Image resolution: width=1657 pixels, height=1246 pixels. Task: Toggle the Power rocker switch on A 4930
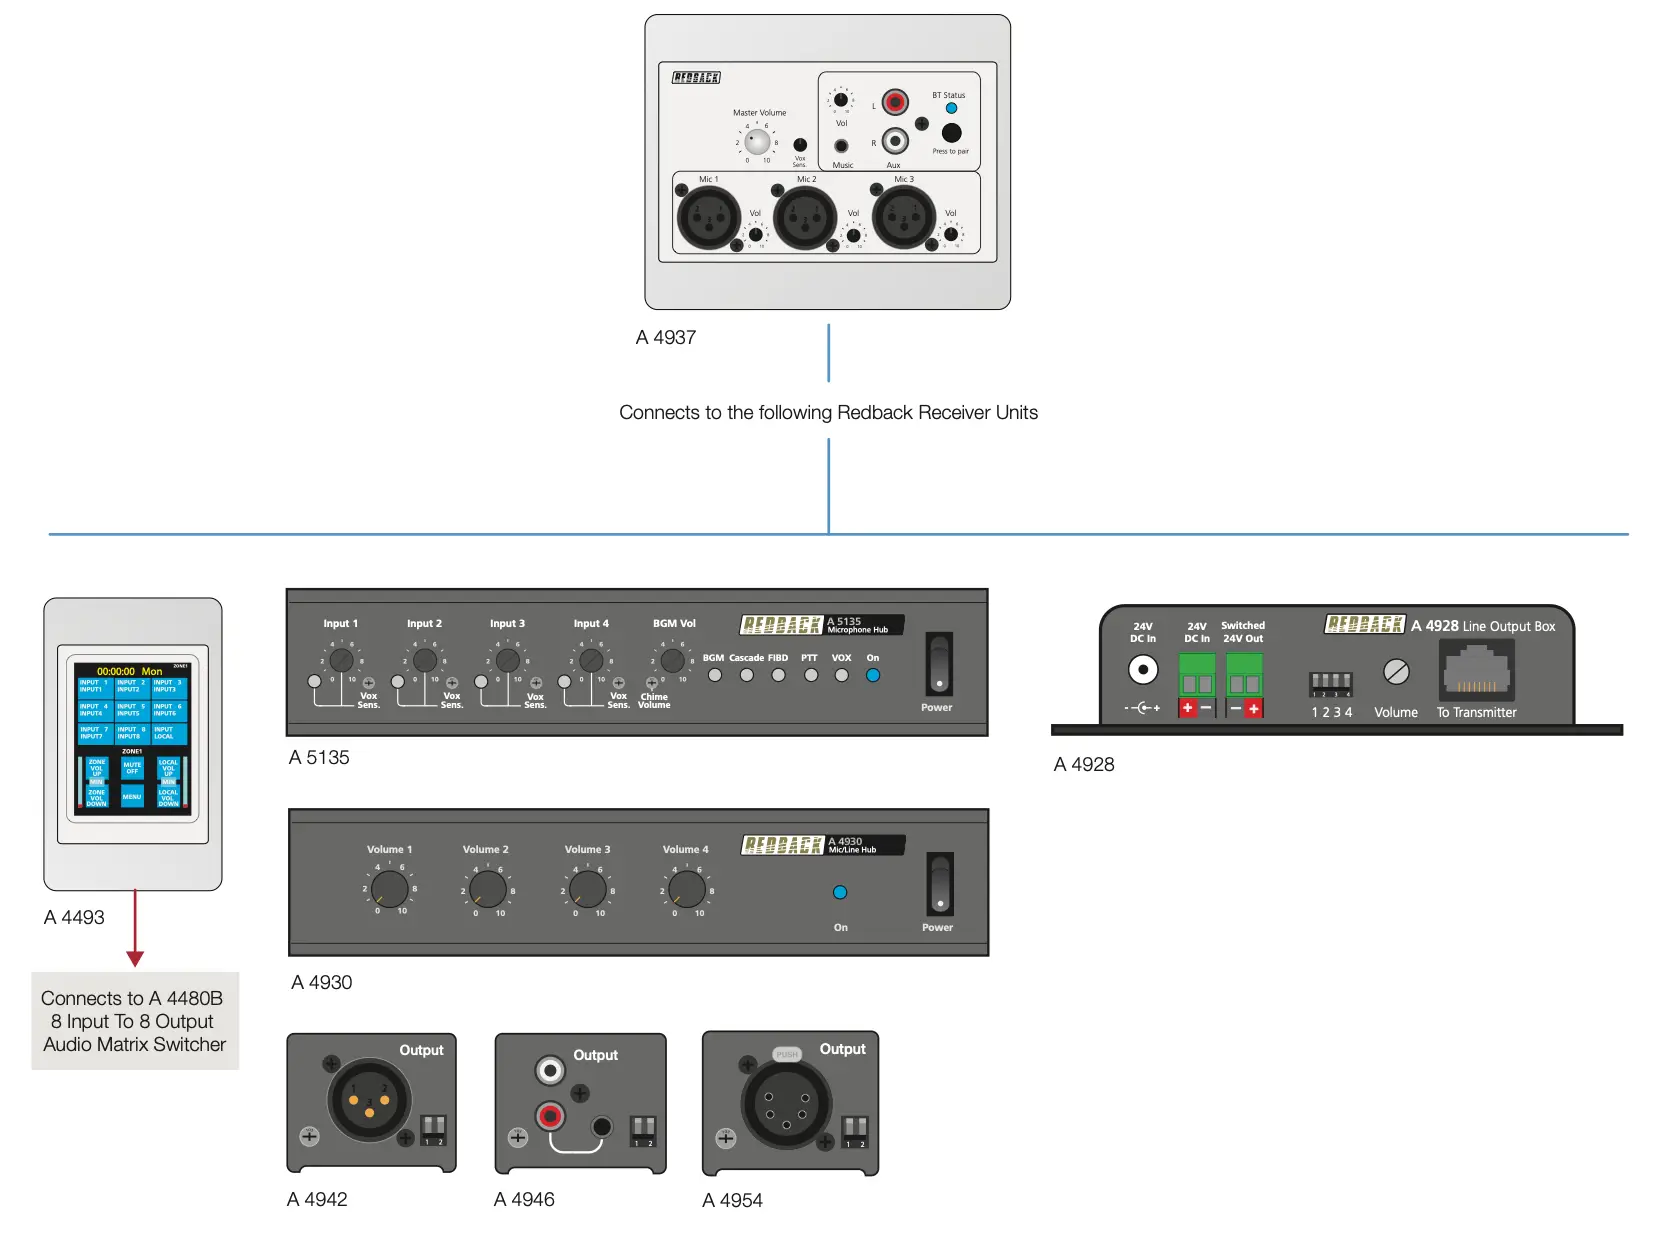click(x=940, y=884)
